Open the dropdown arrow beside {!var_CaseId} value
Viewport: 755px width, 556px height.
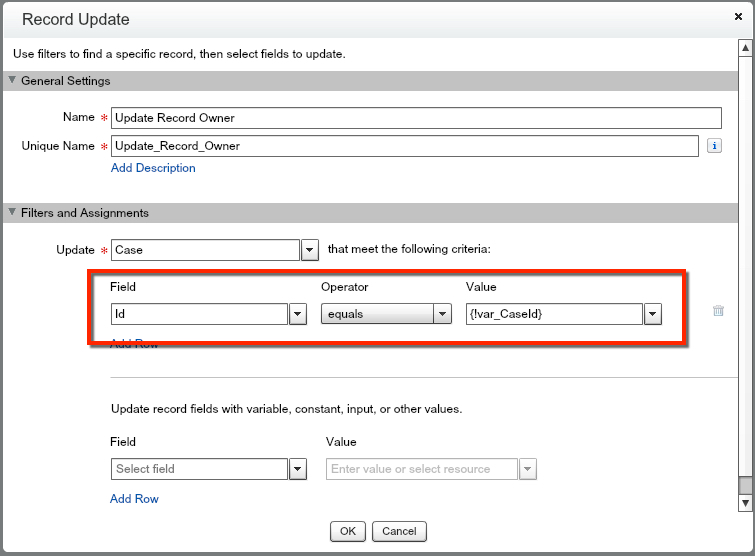pyautogui.click(x=653, y=314)
